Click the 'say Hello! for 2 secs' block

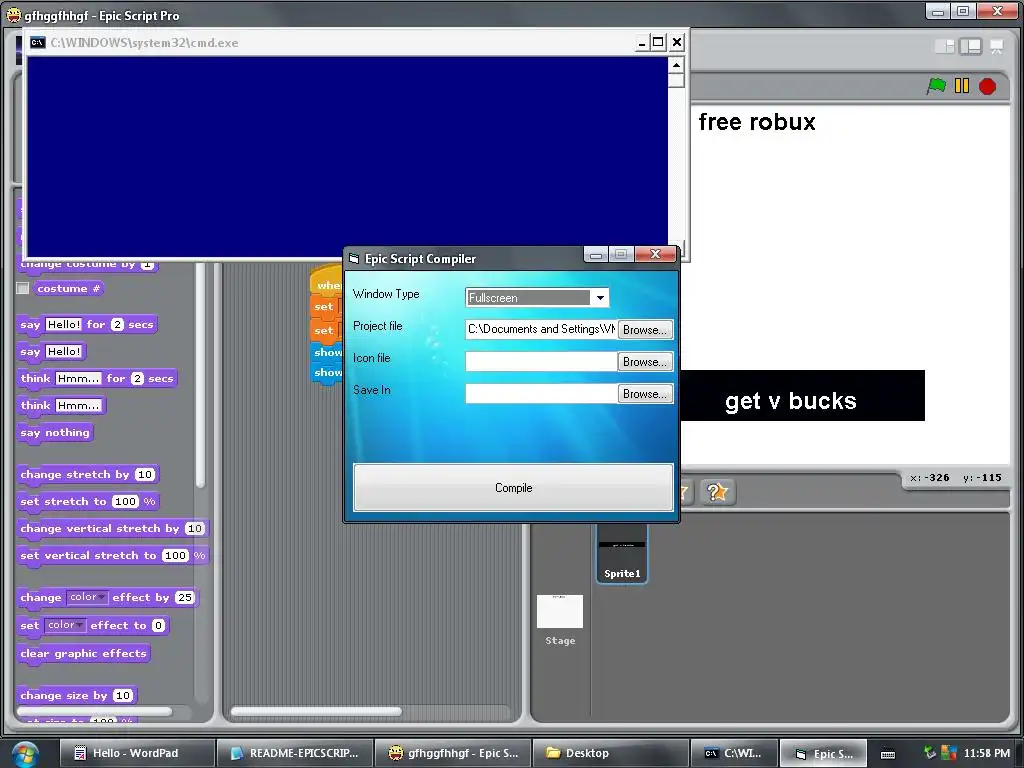click(88, 325)
